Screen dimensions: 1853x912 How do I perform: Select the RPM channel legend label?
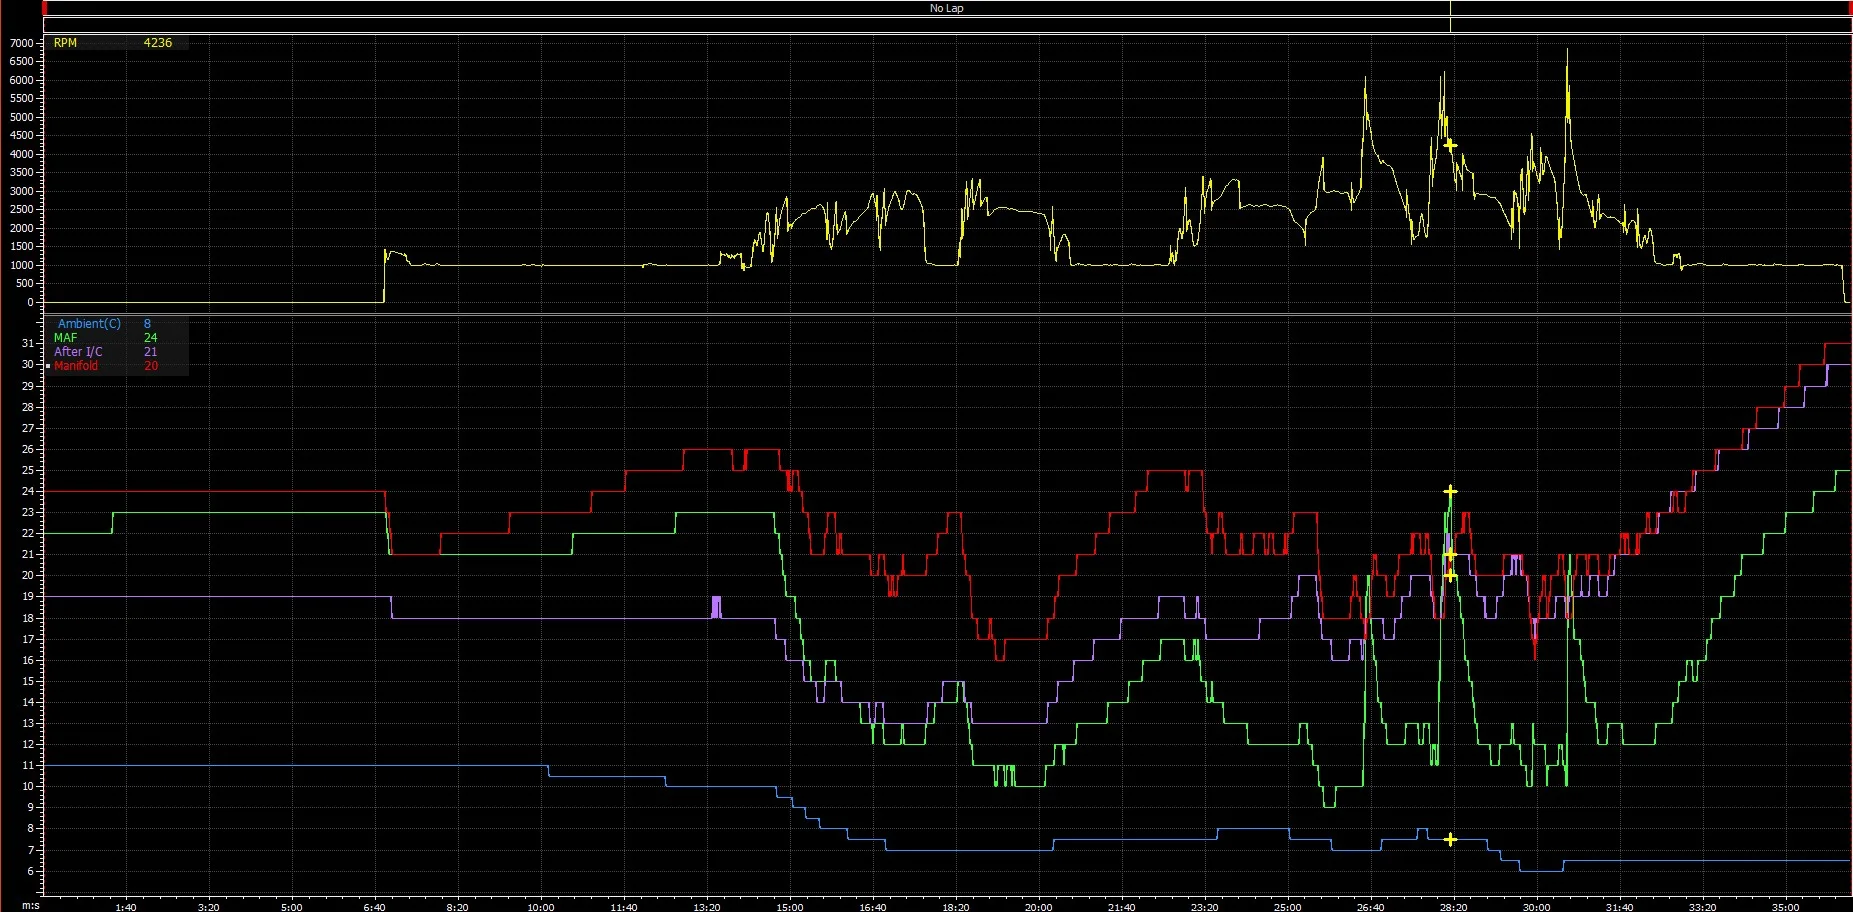65,43
